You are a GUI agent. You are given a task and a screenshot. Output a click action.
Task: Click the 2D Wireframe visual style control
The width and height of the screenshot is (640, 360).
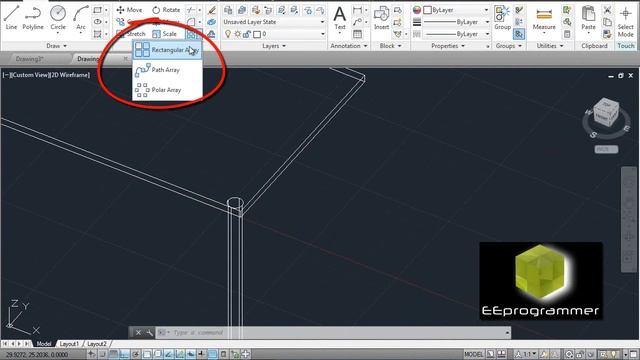68,75
